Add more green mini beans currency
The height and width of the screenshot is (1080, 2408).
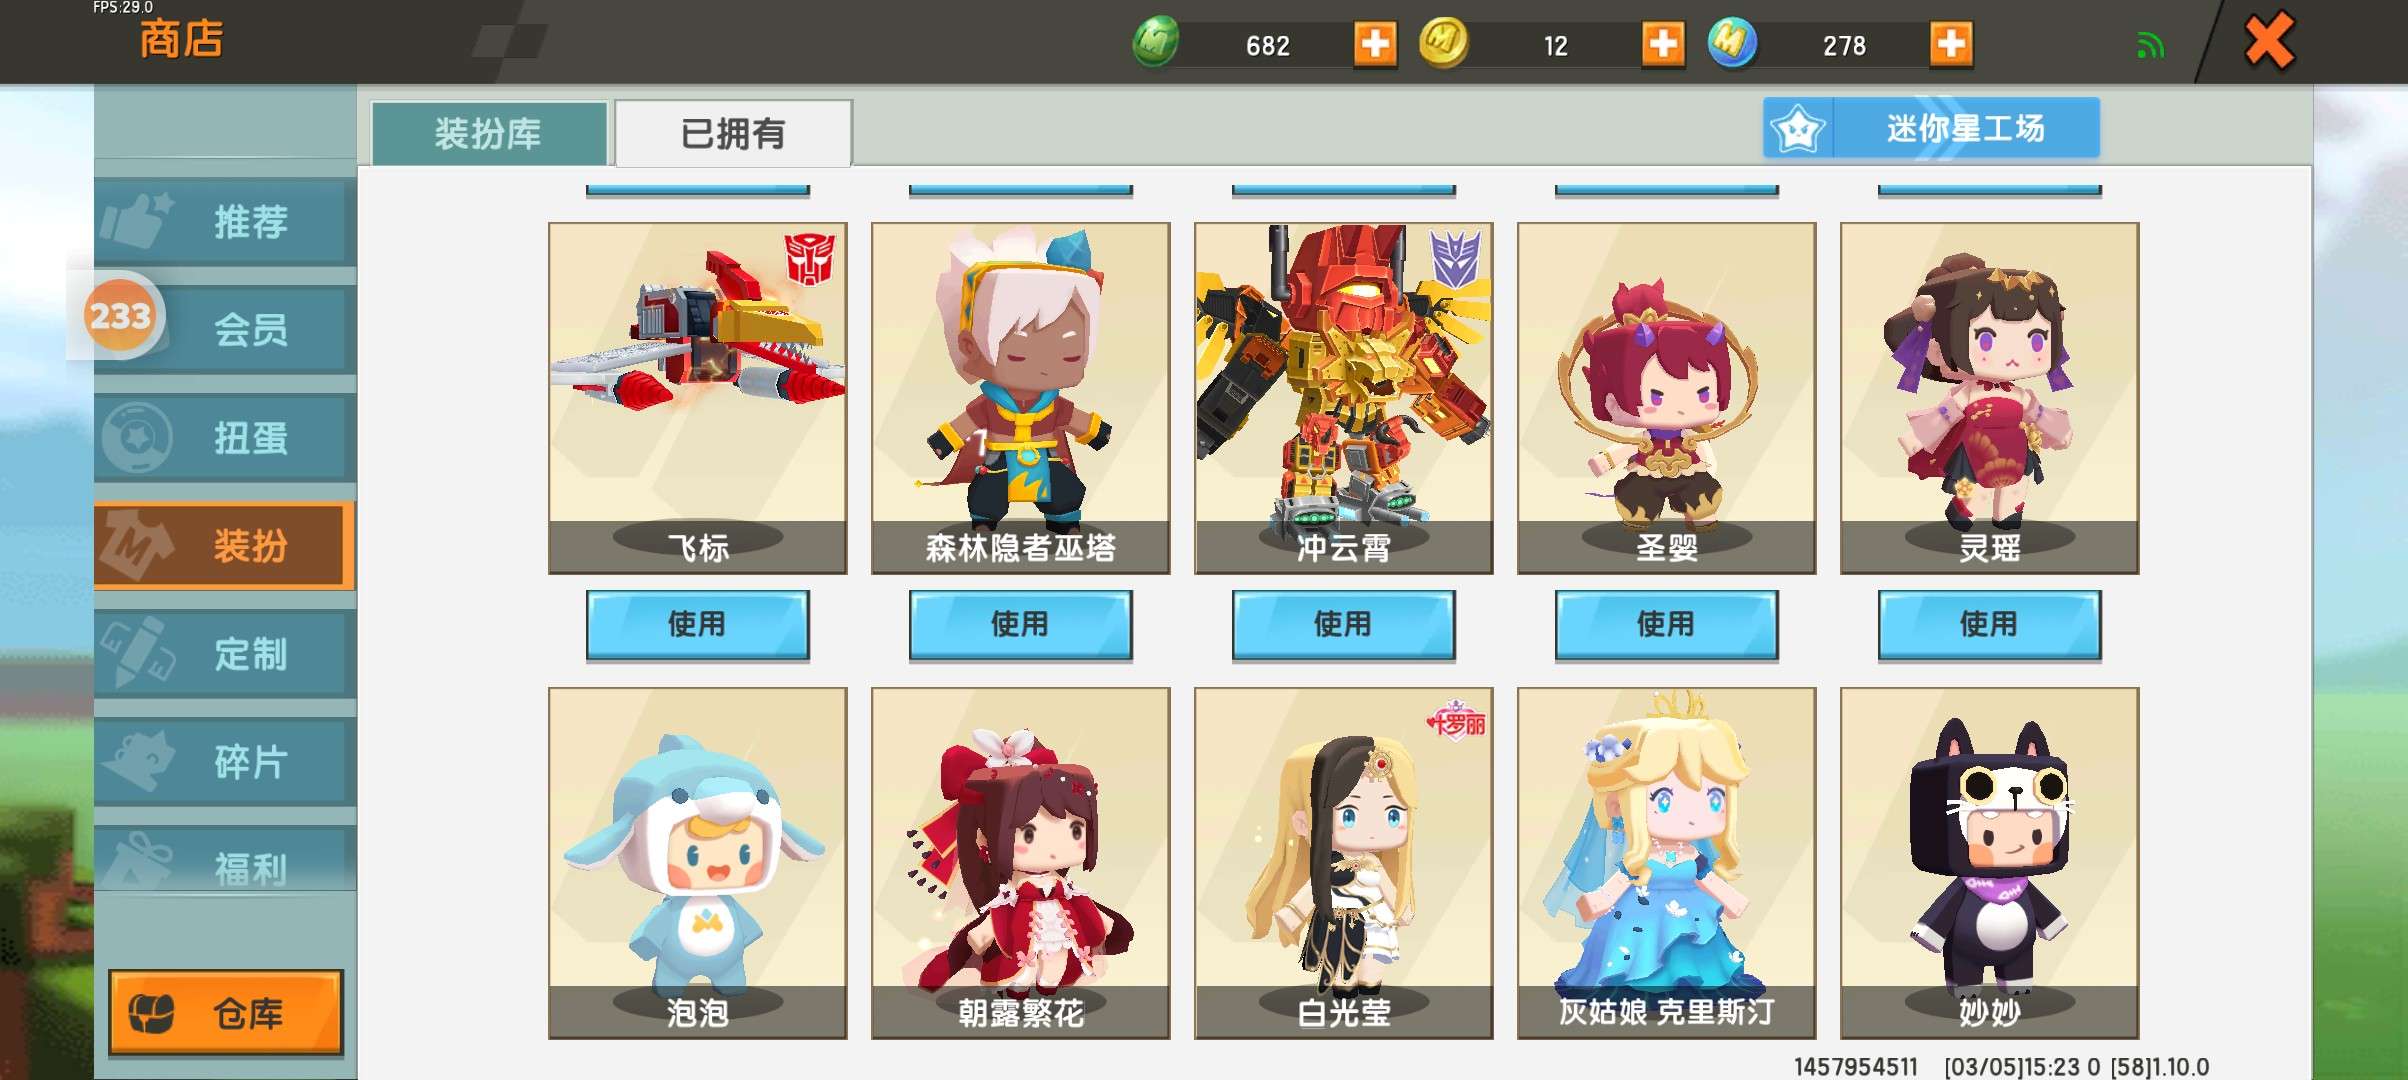coord(1375,44)
